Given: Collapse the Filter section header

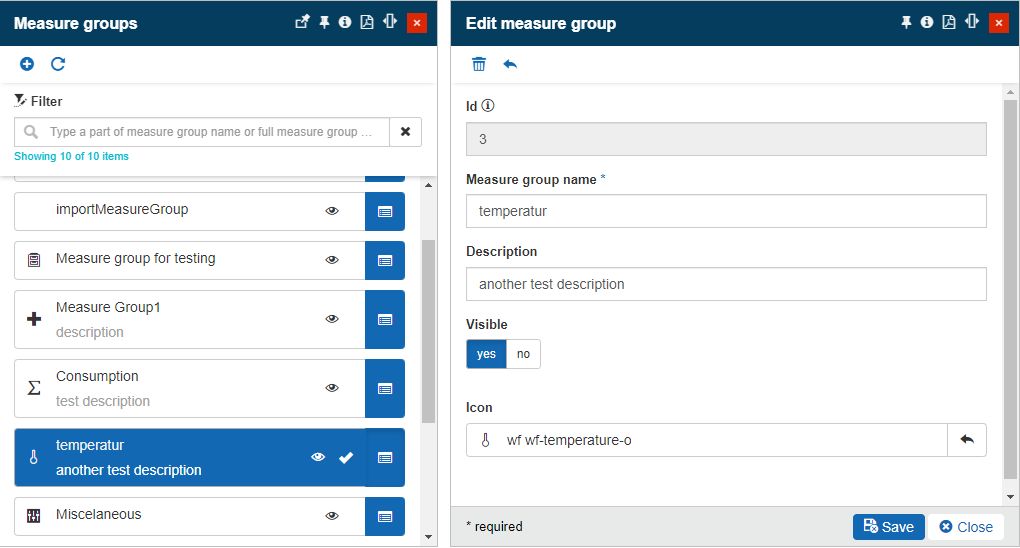Looking at the screenshot, I should click(x=39, y=101).
